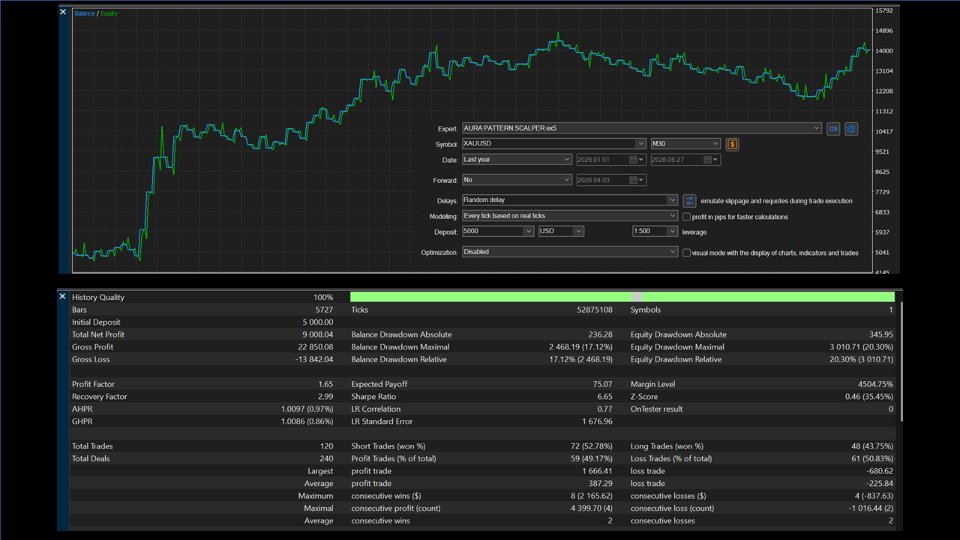Viewport: 960px width, 540px height.
Task: Open the Last year date dropdown
Action: (517, 159)
